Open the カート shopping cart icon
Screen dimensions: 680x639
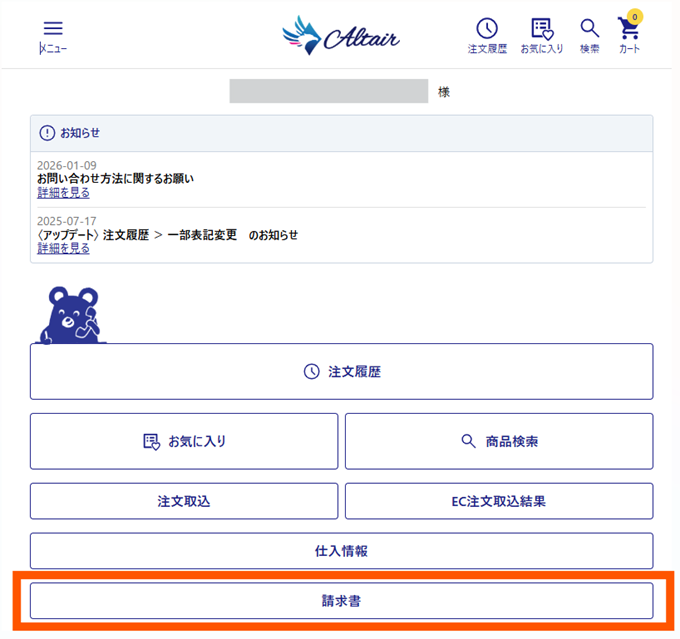[x=628, y=29]
